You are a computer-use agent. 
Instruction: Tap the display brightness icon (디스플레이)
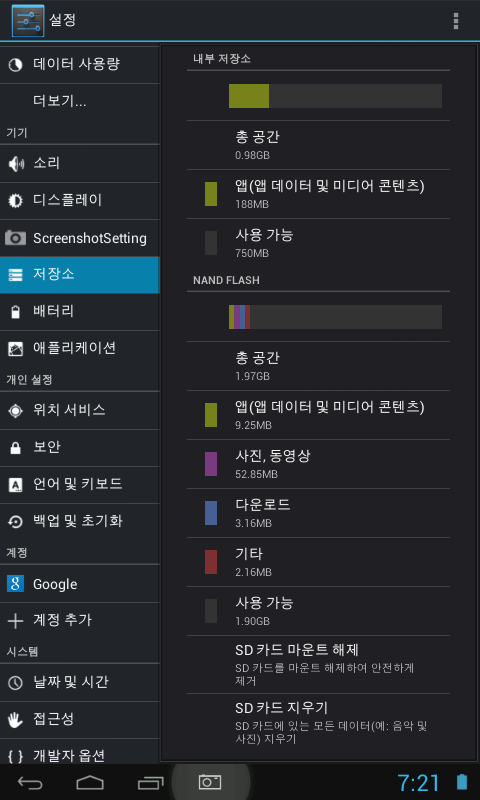click(x=15, y=201)
